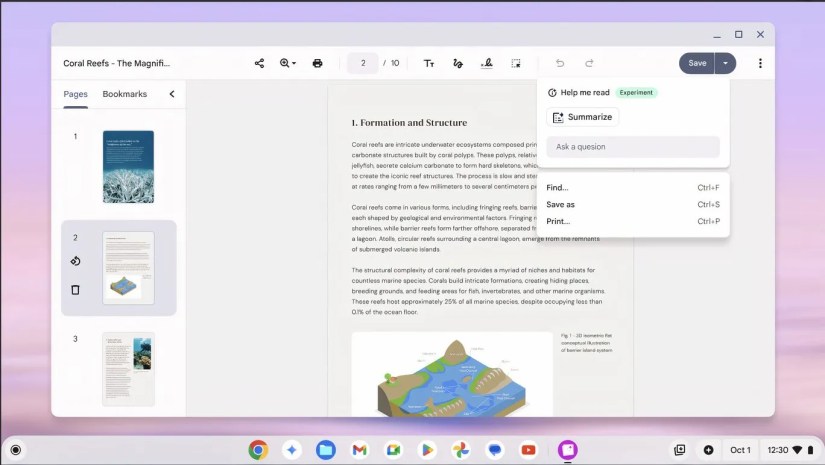Image resolution: width=825 pixels, height=465 pixels.
Task: Open the three-dot more menu
Action: (760, 63)
